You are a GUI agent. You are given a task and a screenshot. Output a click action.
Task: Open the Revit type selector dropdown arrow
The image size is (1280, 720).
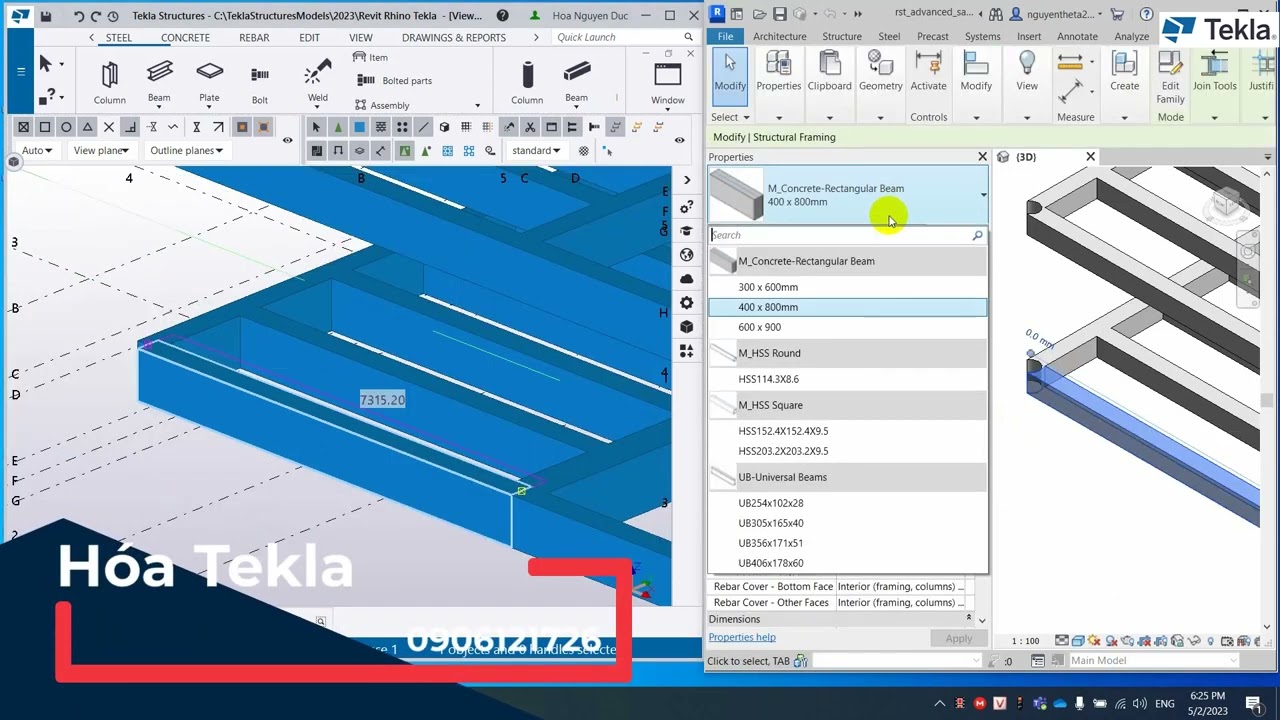pos(983,195)
